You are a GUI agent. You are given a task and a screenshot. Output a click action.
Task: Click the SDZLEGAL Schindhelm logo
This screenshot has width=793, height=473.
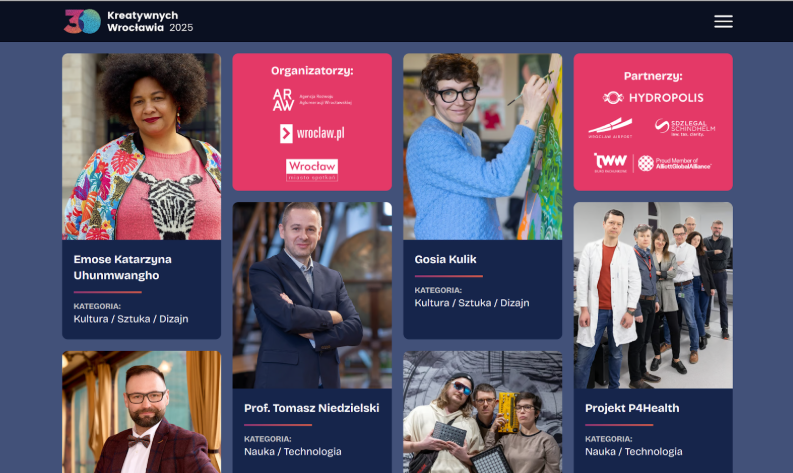685,127
